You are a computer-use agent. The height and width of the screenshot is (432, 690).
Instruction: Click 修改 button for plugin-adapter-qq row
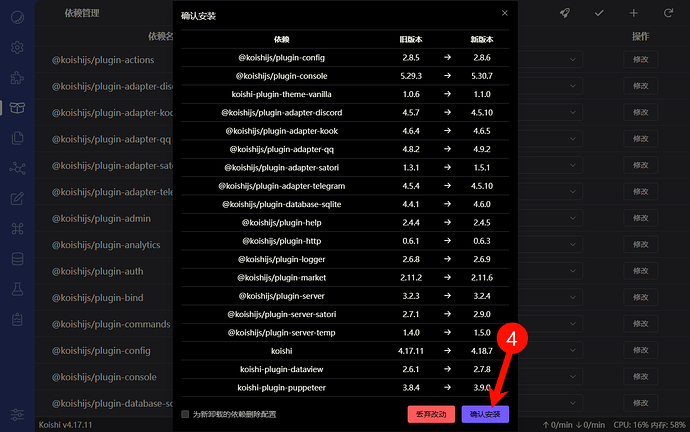point(640,139)
